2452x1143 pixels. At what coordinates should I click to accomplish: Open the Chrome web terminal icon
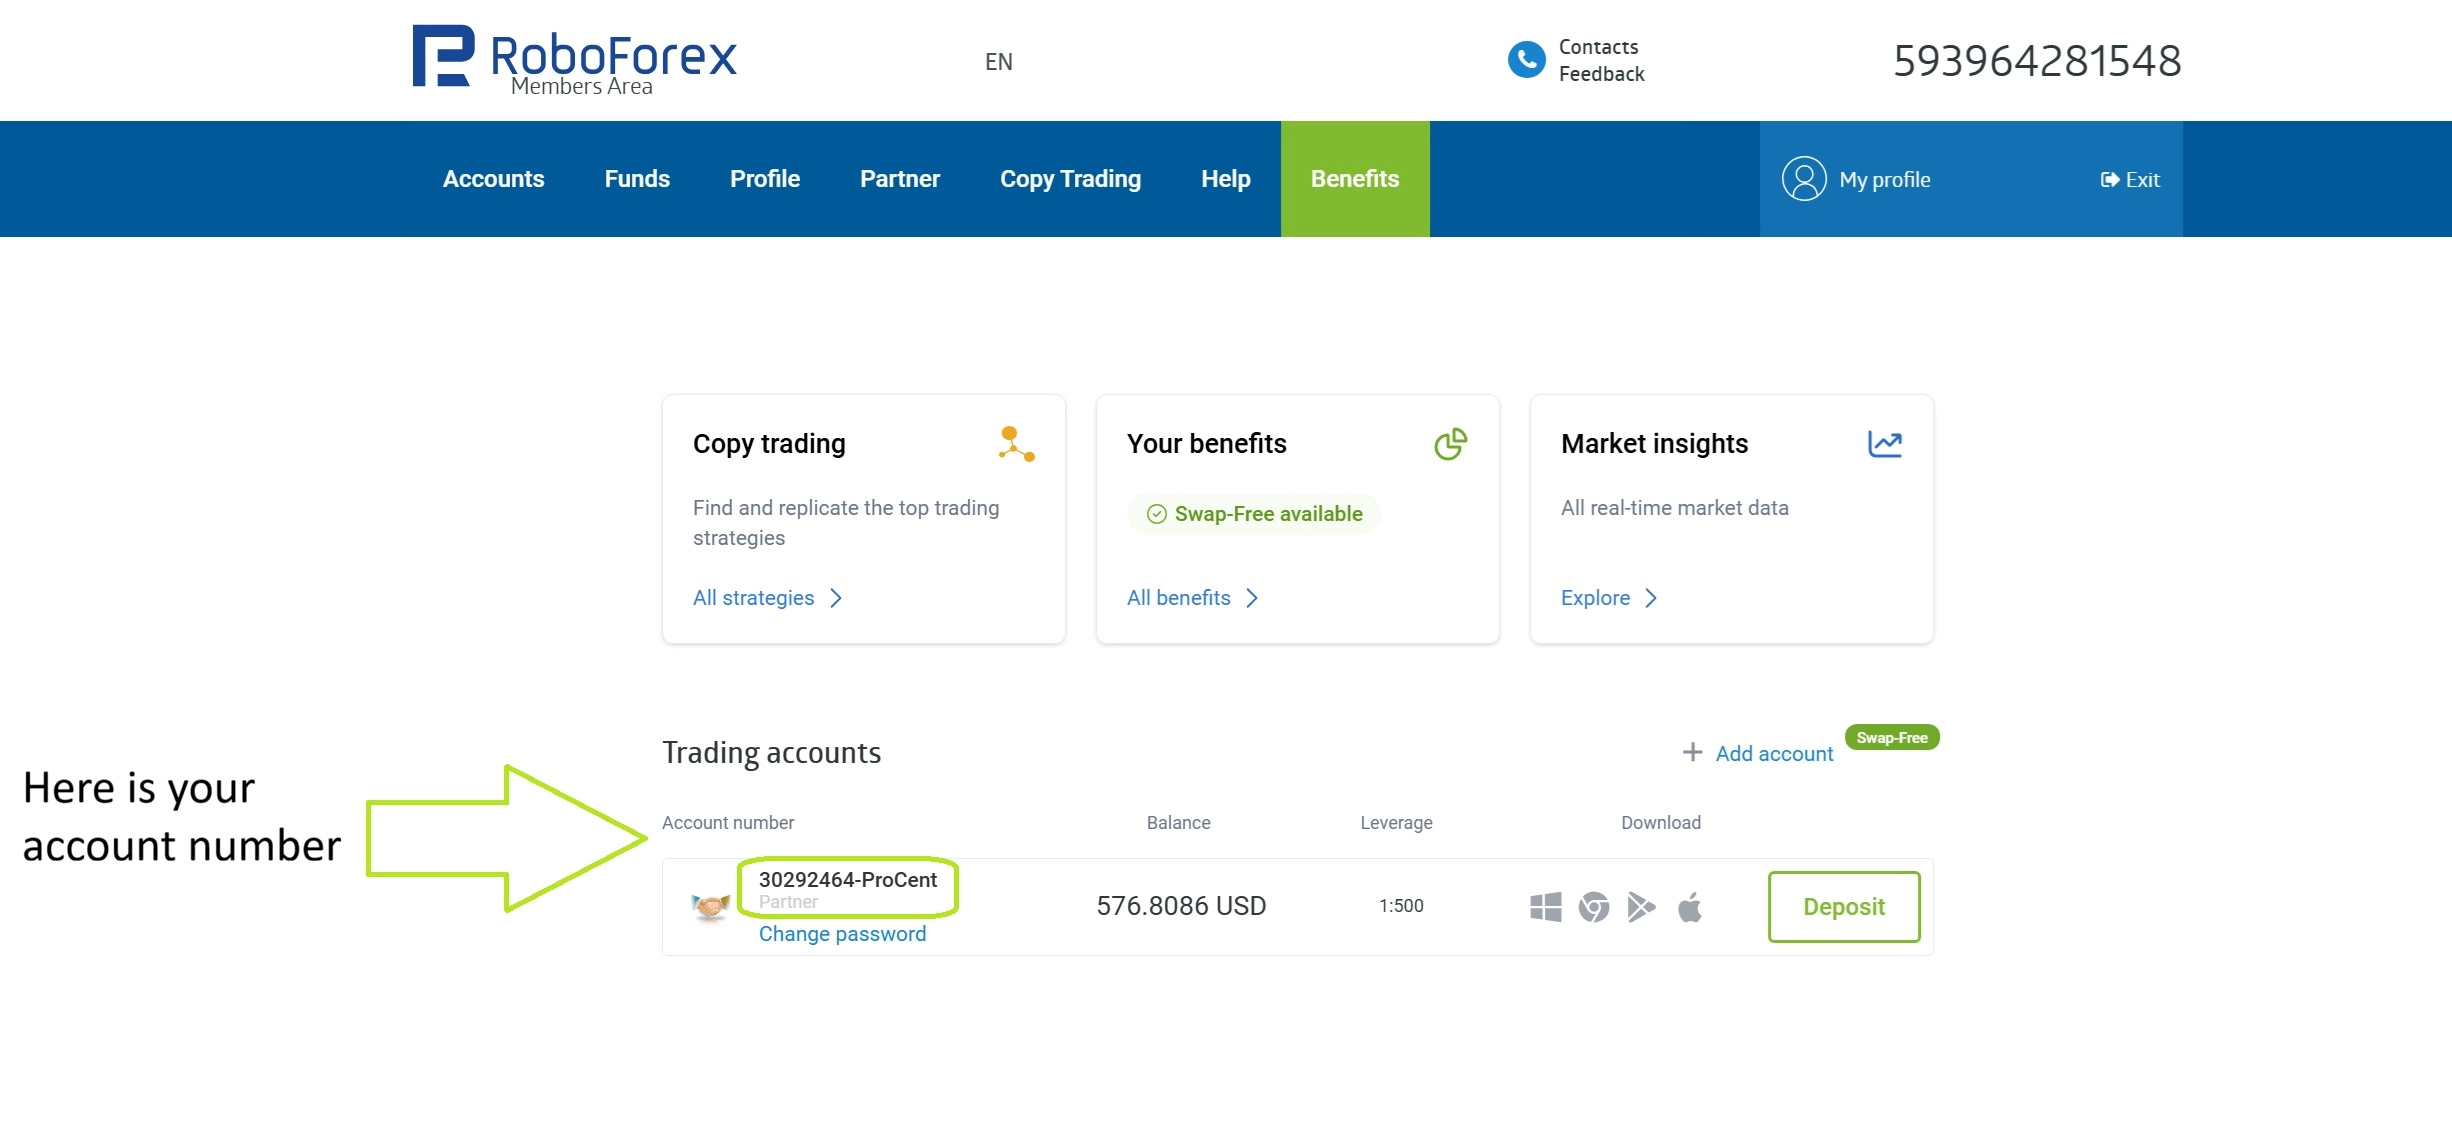(1593, 907)
